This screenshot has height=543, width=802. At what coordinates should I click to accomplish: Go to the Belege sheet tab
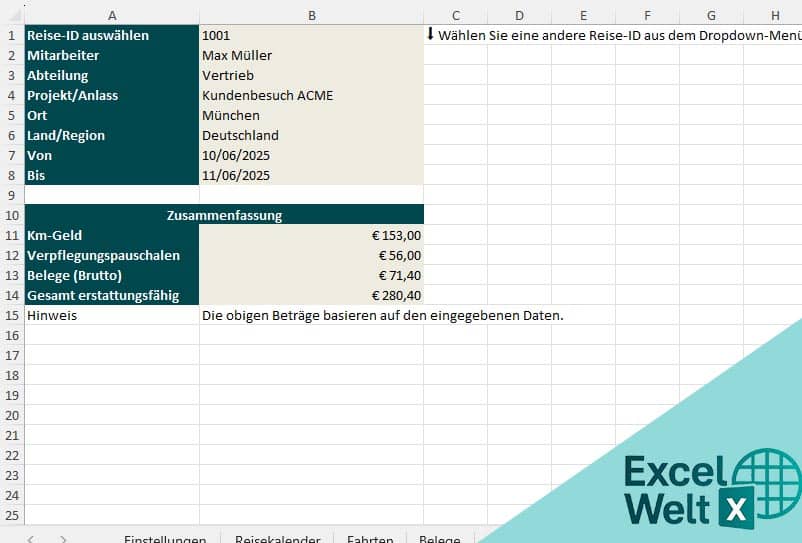[x=440, y=539]
